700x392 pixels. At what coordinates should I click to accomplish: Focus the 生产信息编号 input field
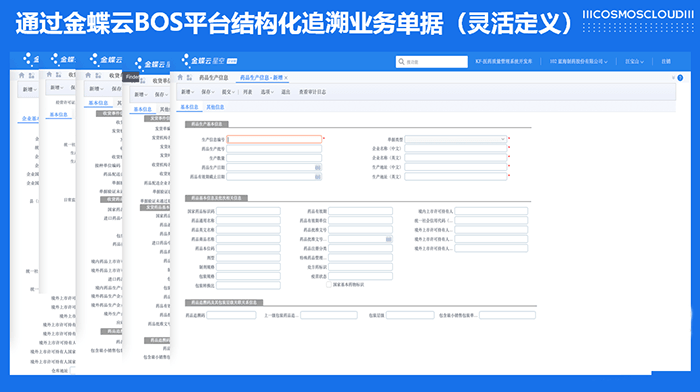[x=274, y=139]
